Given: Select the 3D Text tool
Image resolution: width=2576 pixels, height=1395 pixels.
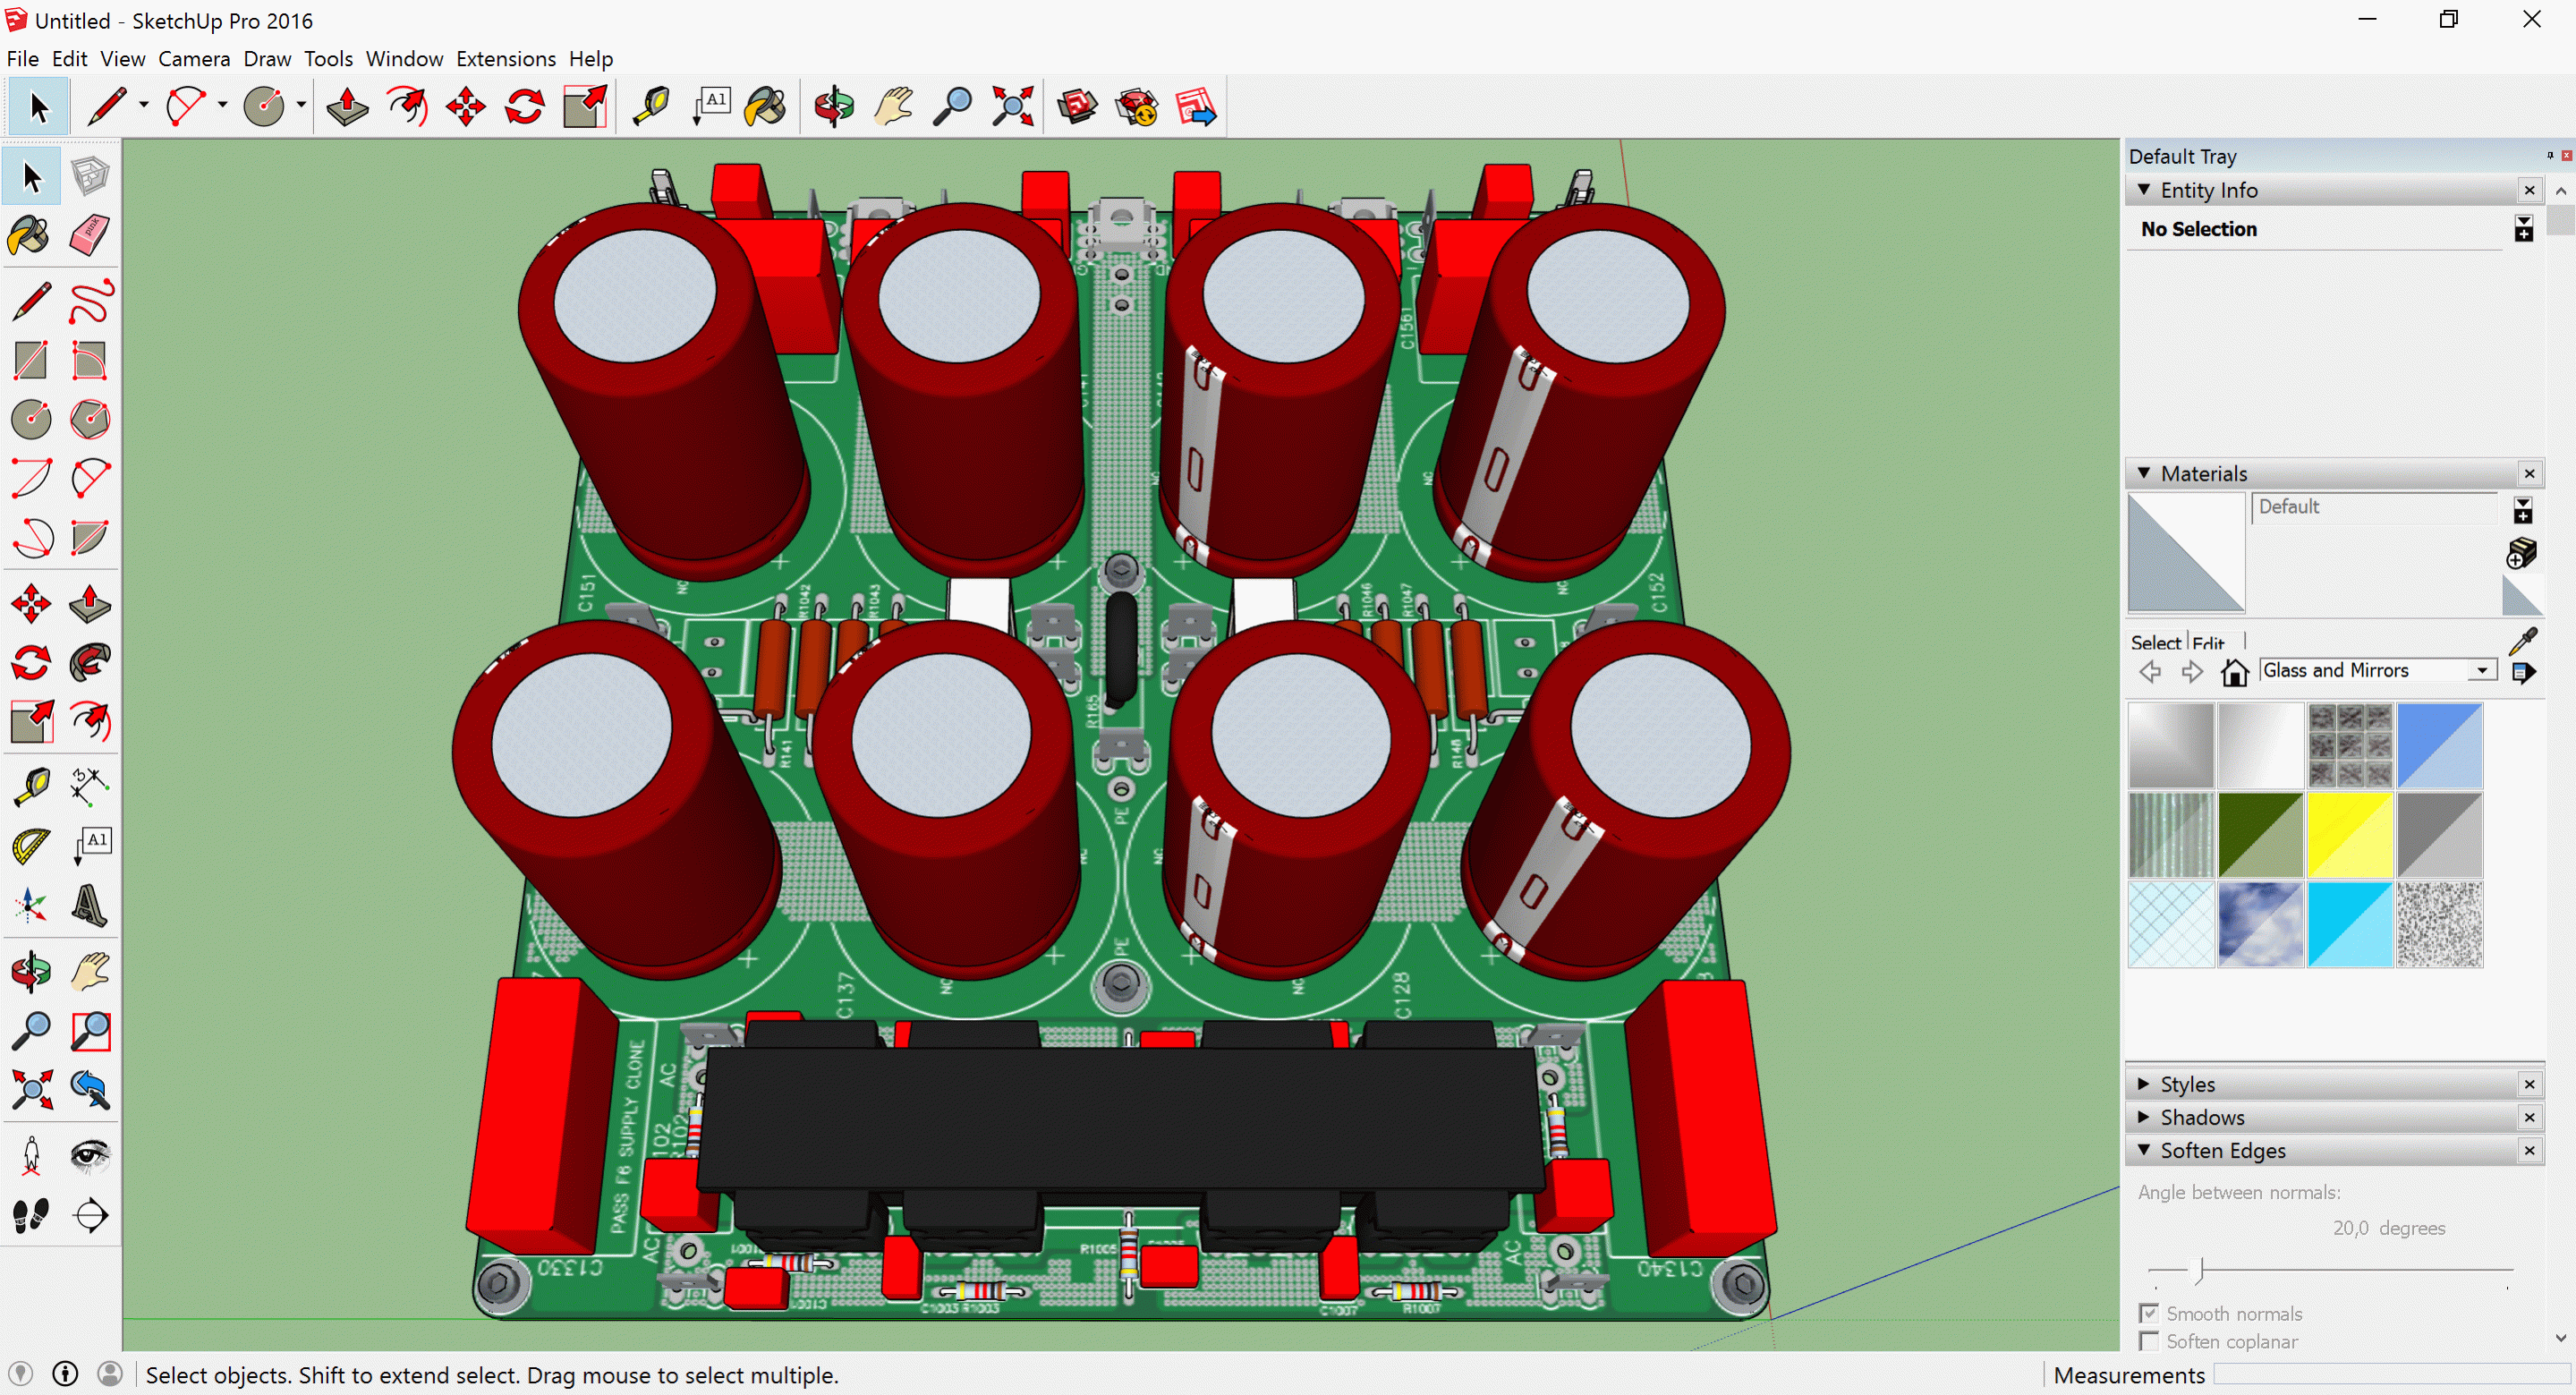Looking at the screenshot, I should click(x=90, y=905).
